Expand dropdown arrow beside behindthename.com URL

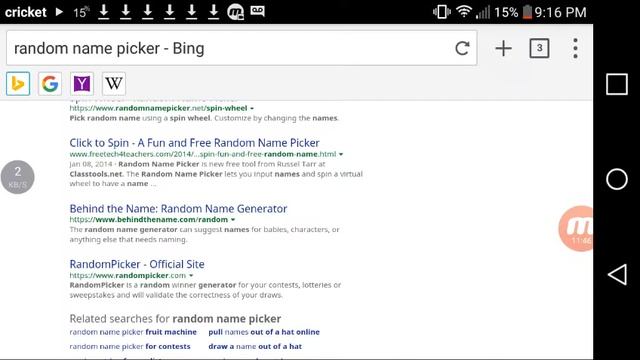pos(233,220)
